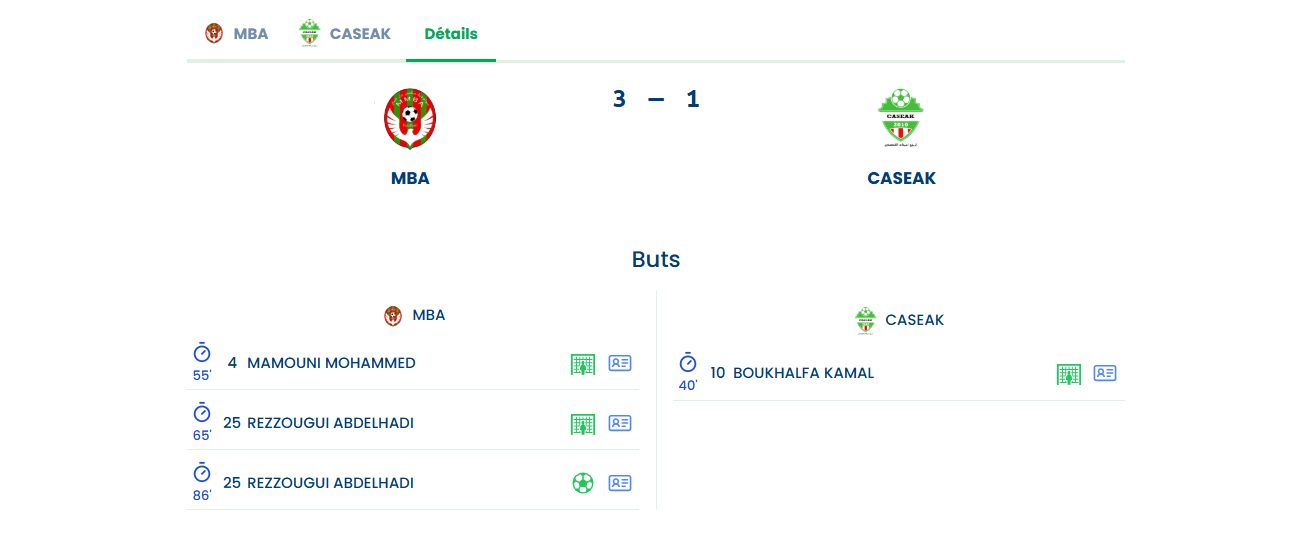Click CASEAK heading in goals column
This screenshot has height=536, width=1301.
pos(914,320)
